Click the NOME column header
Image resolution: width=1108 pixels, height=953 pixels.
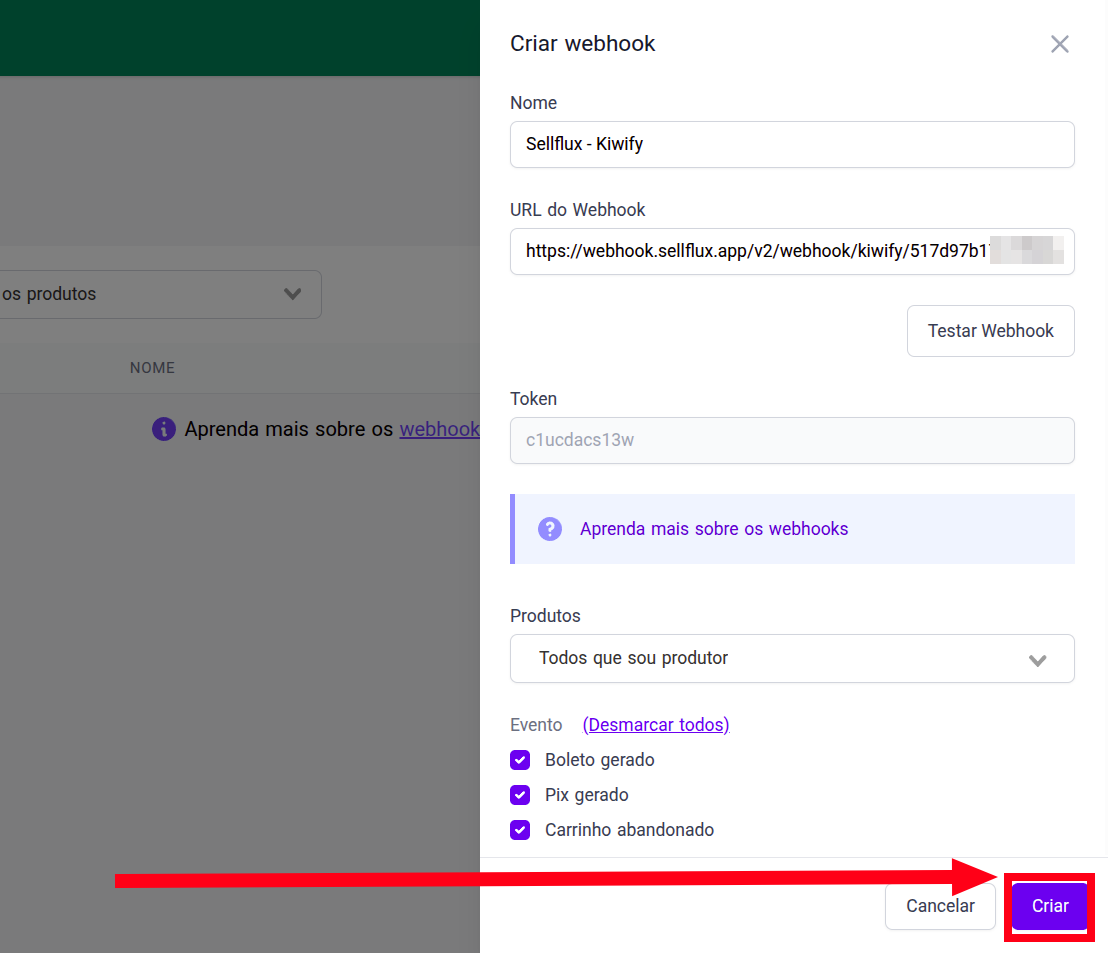tap(152, 368)
